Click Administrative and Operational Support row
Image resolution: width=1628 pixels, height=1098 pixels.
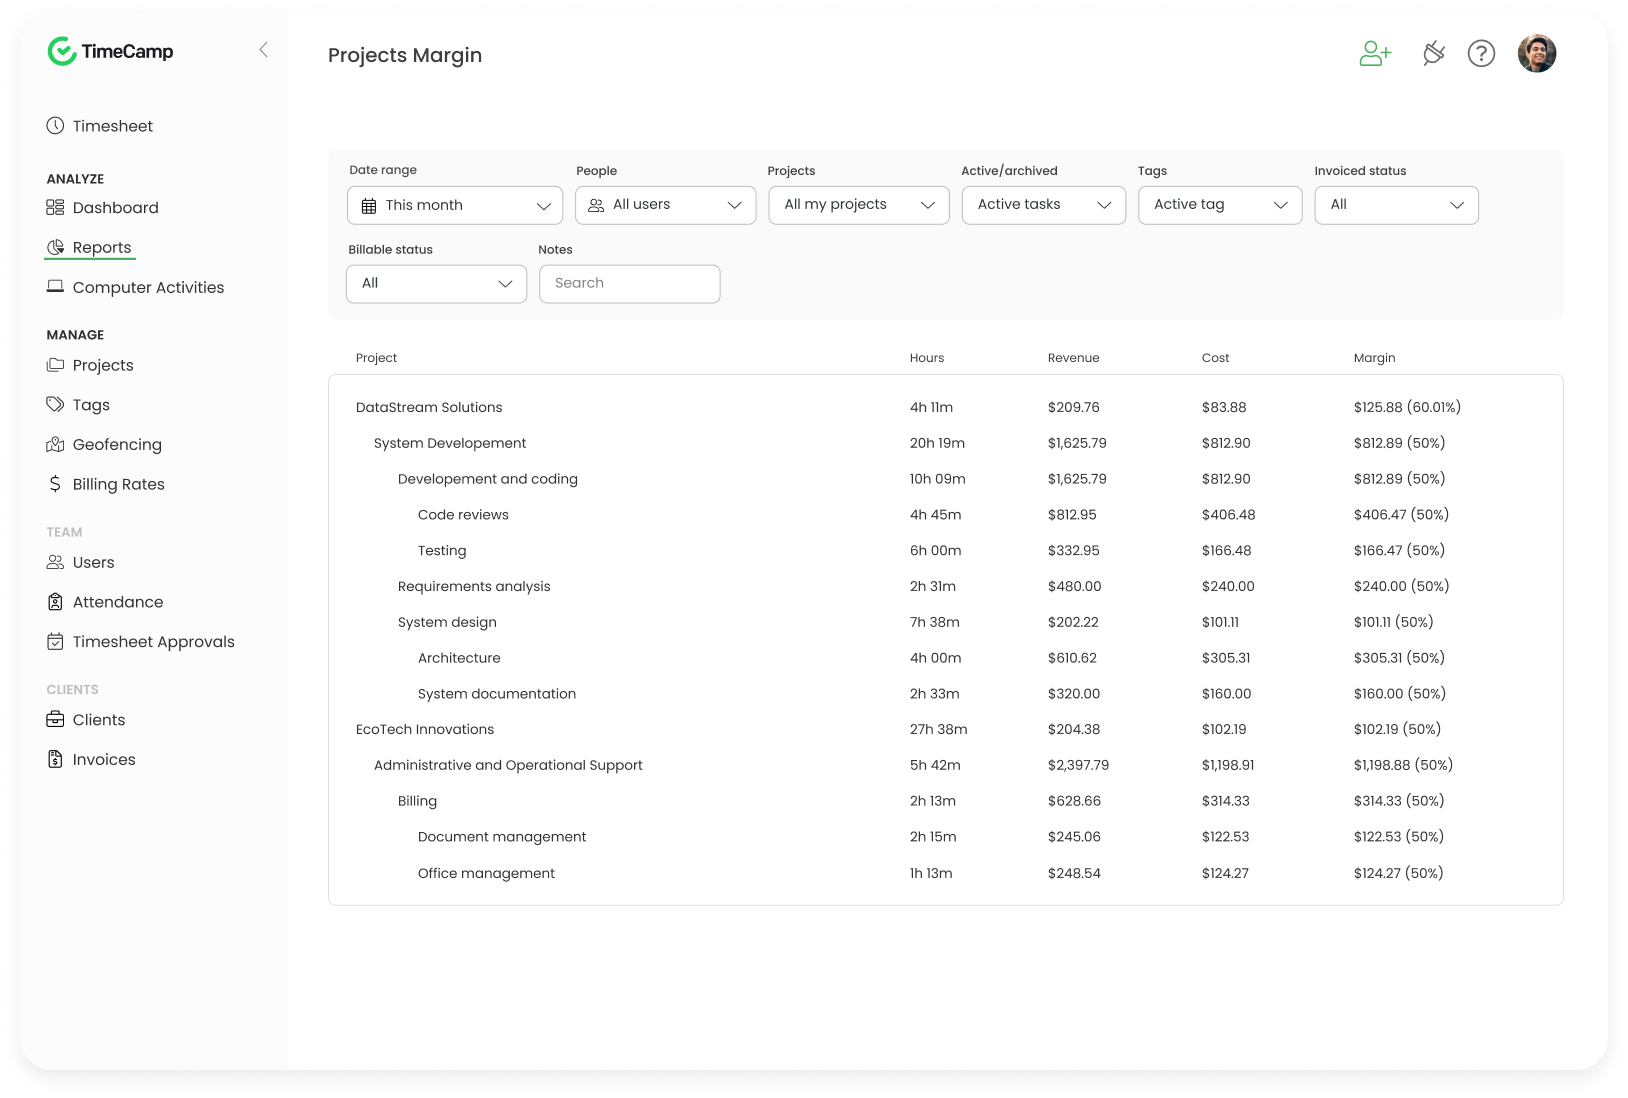point(945,765)
